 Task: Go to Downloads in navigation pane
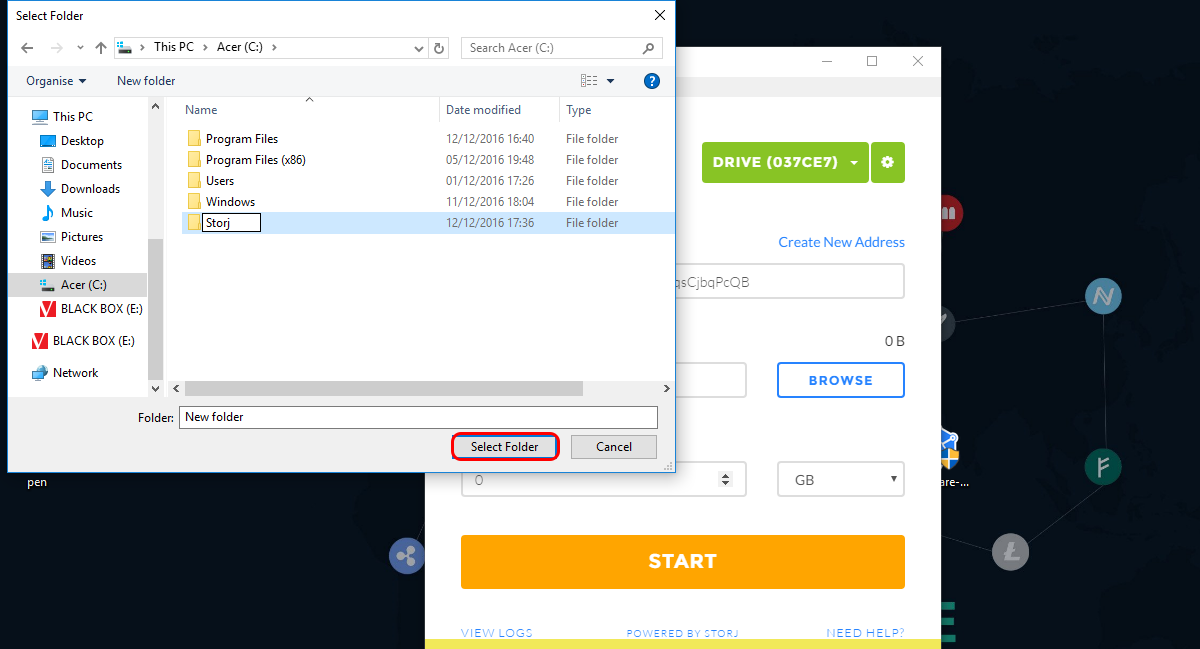(90, 189)
